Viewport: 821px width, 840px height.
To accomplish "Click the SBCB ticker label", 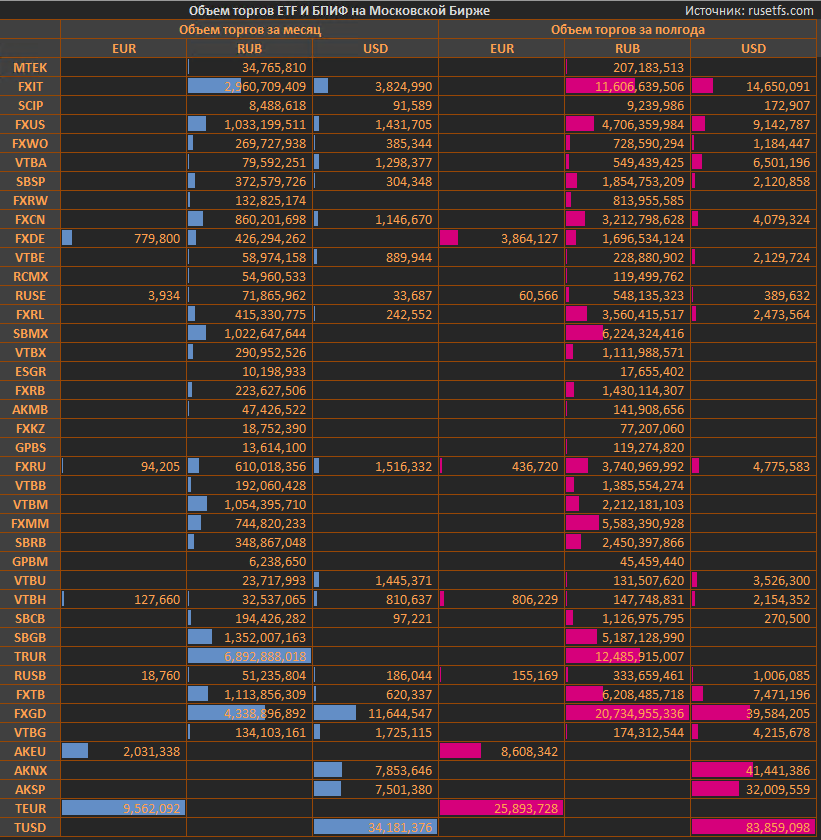I will coord(30,619).
